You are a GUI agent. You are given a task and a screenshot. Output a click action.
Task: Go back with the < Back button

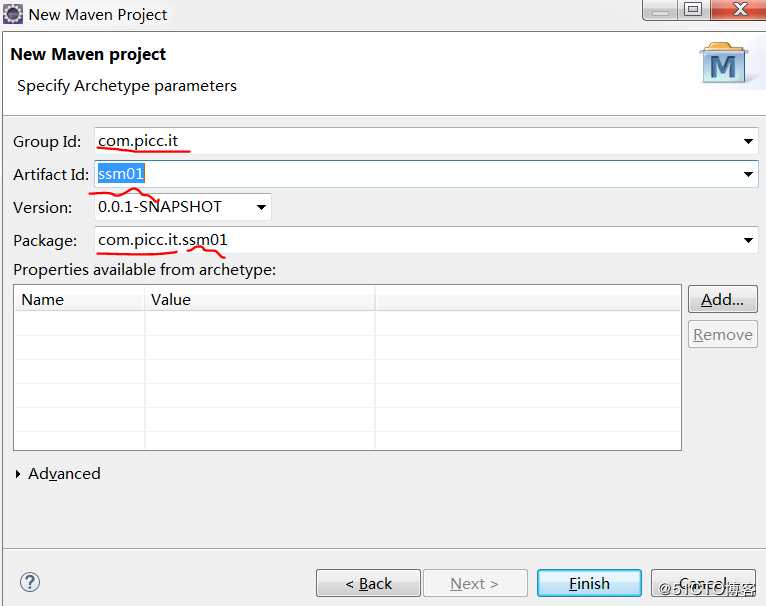point(368,583)
